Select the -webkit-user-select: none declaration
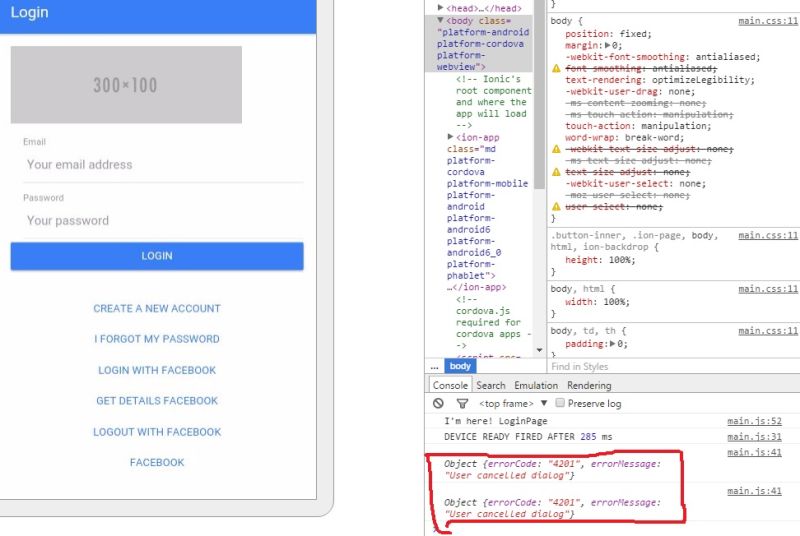Image resolution: width=800 pixels, height=536 pixels. coord(635,184)
